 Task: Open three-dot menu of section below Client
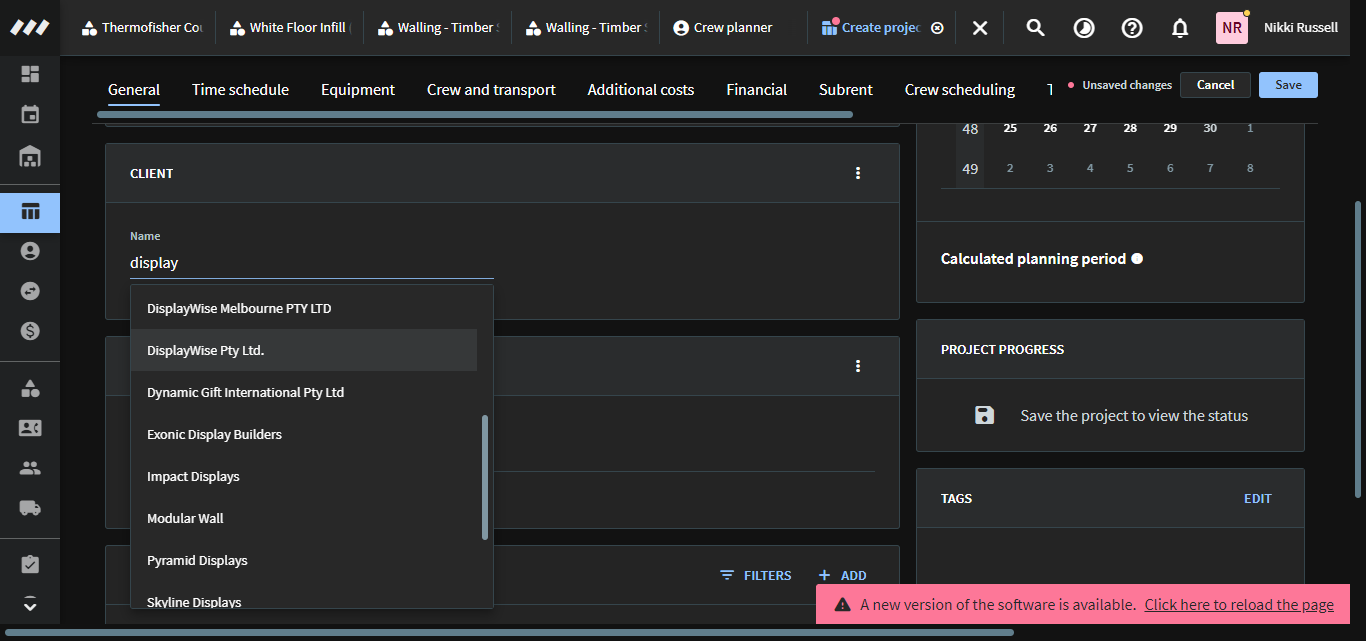(x=858, y=366)
